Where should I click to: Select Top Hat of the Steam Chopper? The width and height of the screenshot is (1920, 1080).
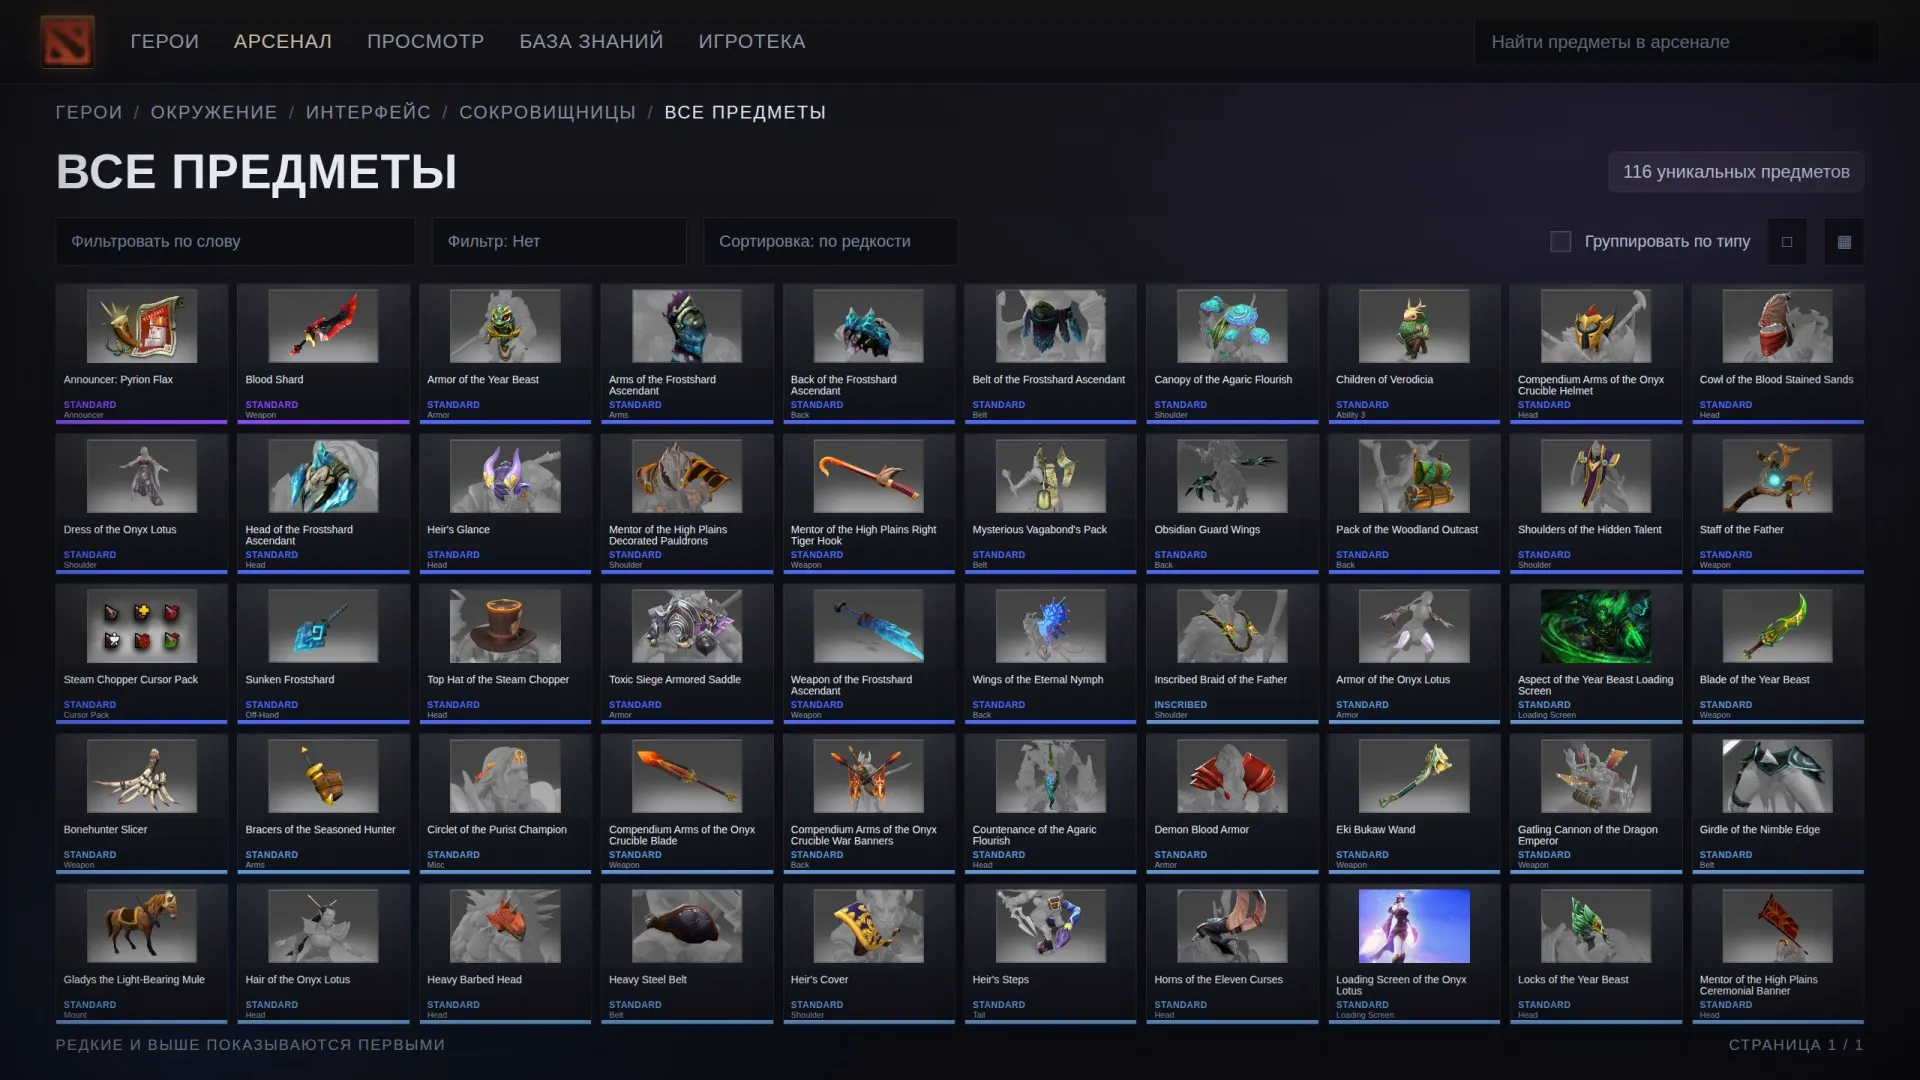(x=505, y=653)
